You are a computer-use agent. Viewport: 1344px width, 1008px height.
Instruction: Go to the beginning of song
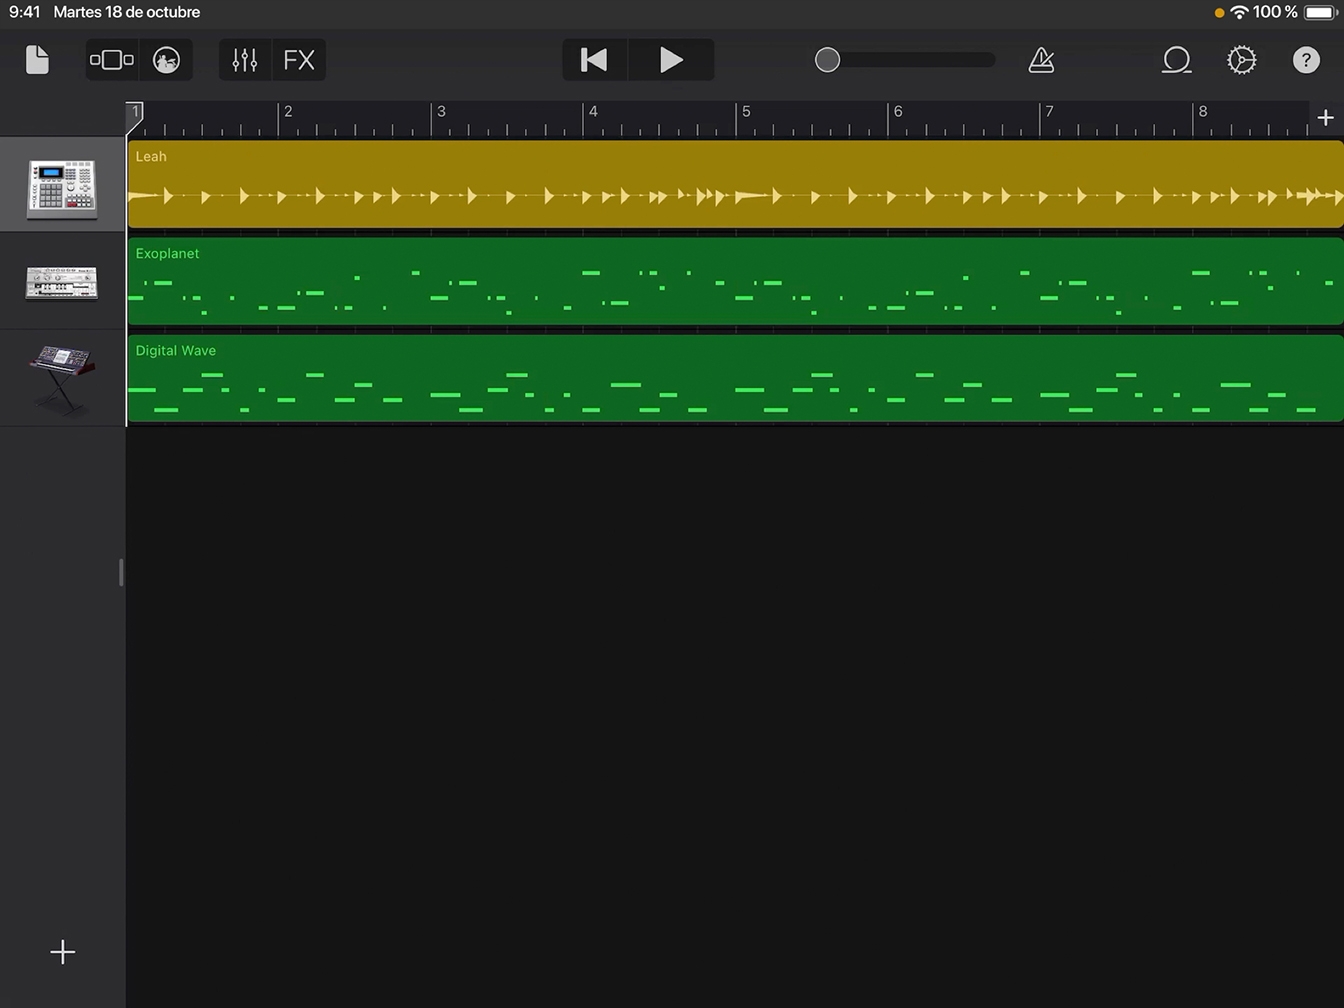click(x=595, y=60)
